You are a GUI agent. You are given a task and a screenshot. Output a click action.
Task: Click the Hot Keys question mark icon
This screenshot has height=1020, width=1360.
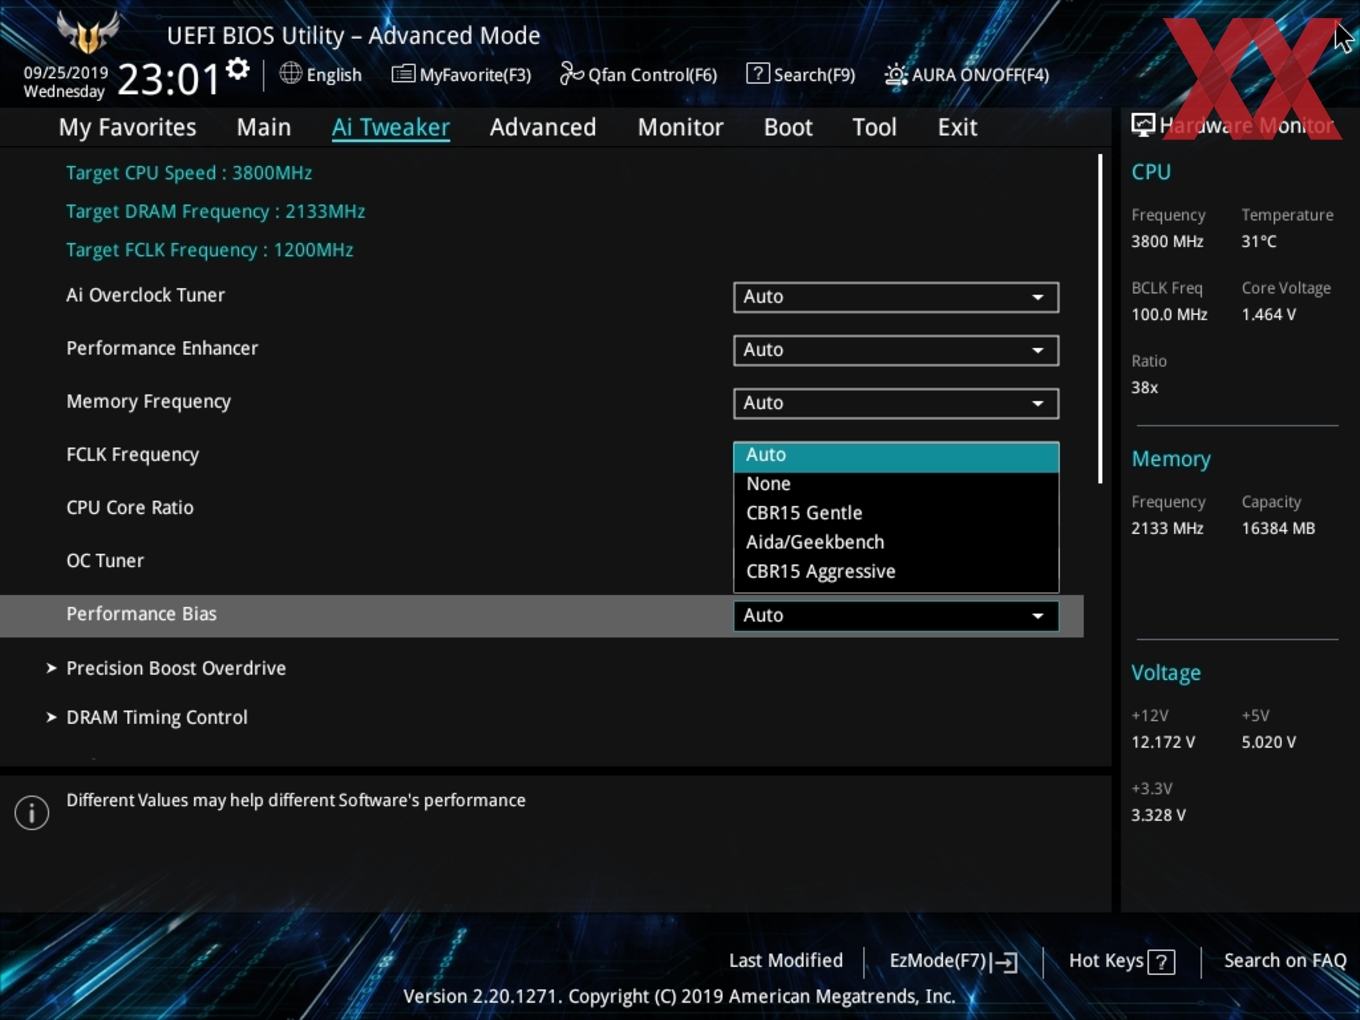click(x=1161, y=962)
